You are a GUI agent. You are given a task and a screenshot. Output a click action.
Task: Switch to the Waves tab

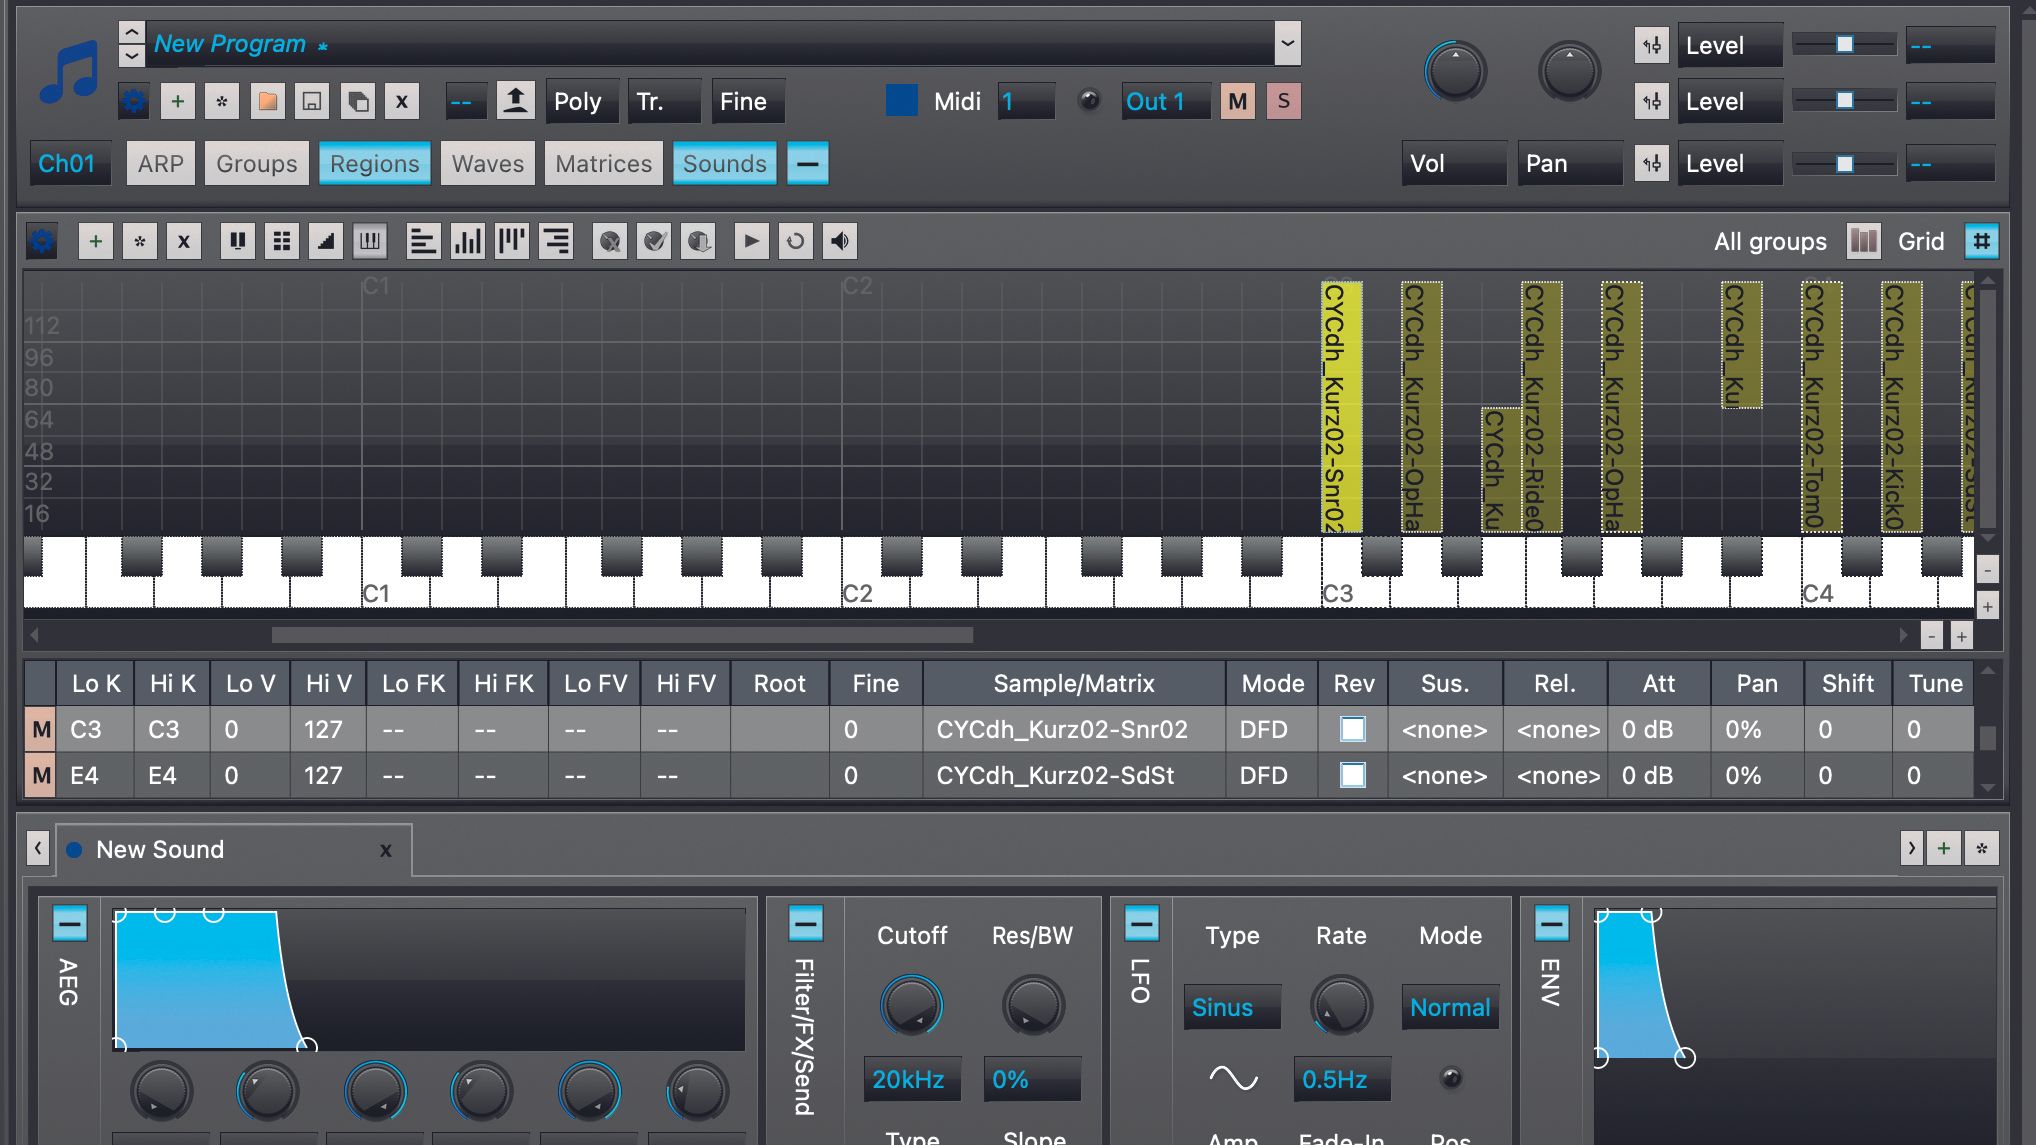tap(487, 163)
